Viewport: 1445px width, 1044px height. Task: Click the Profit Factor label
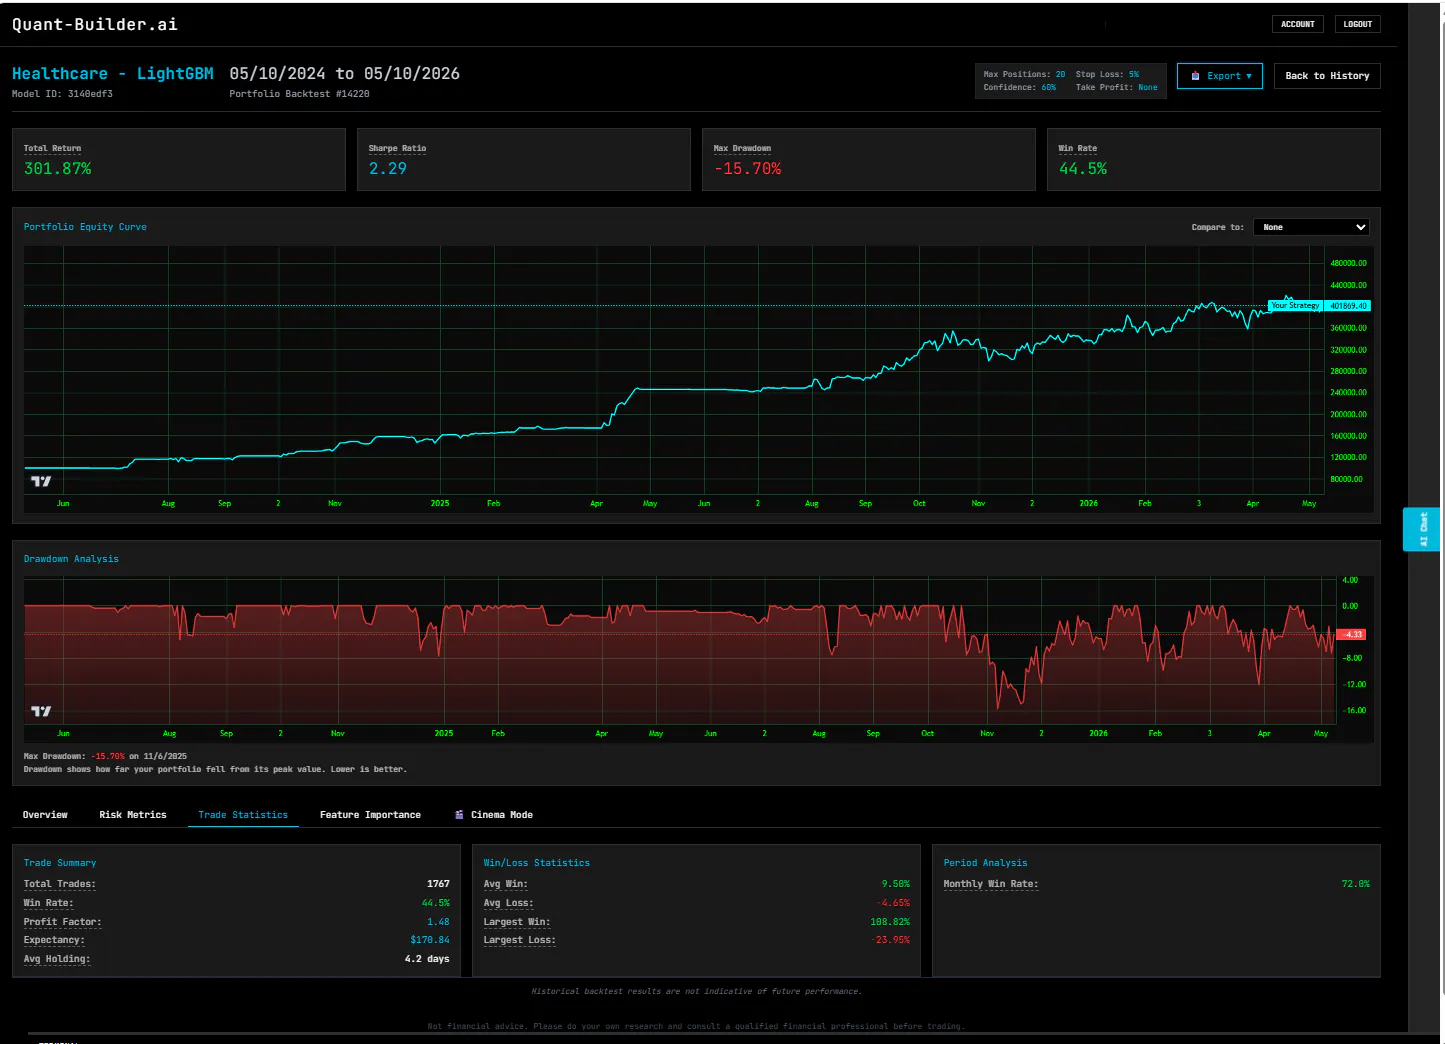(x=63, y=922)
